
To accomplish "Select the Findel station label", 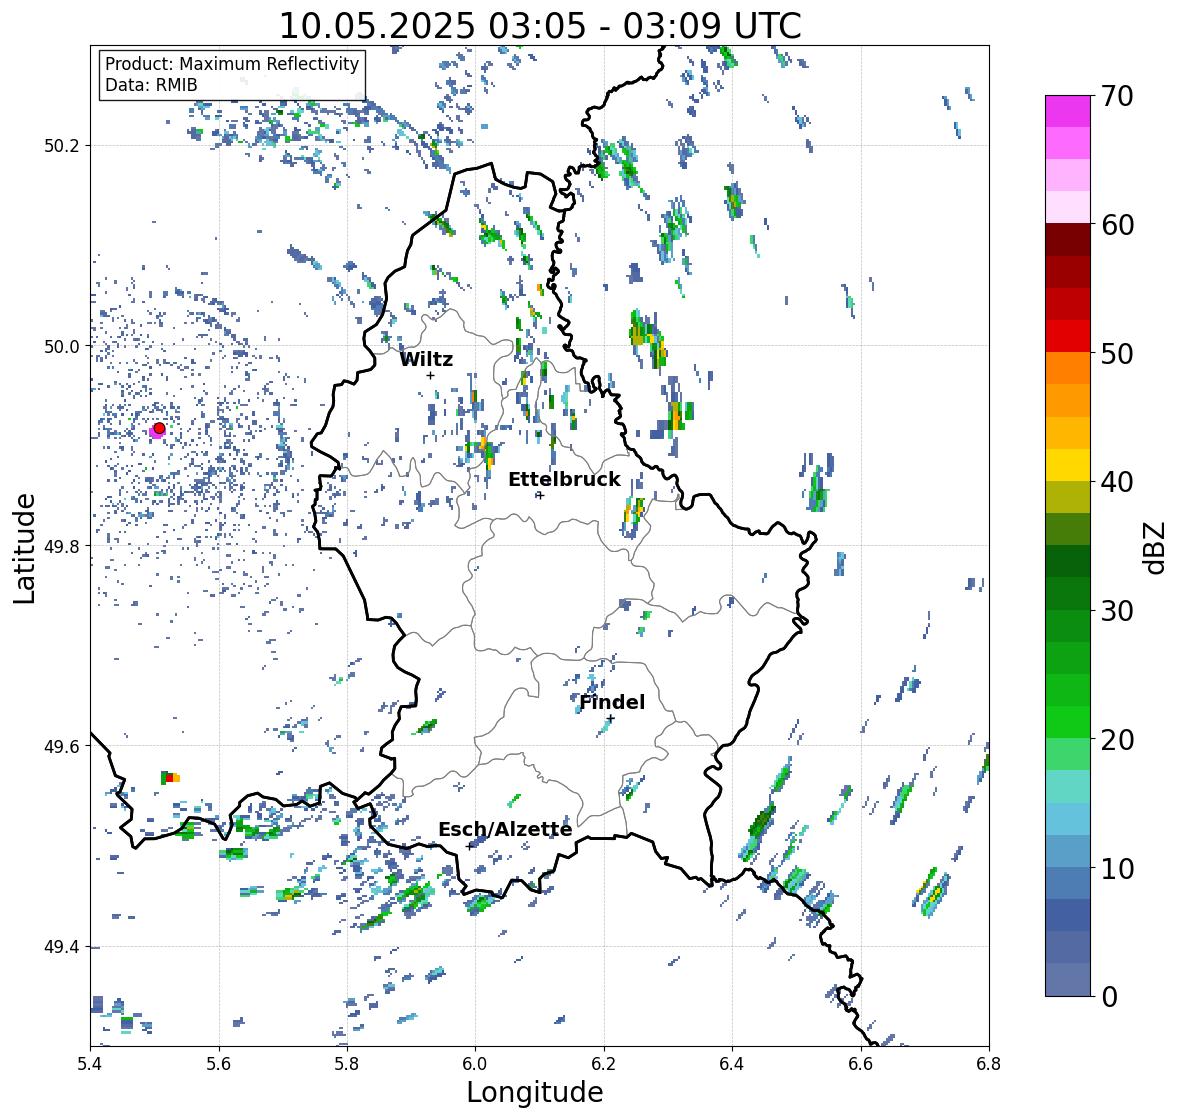I will click(x=612, y=702).
